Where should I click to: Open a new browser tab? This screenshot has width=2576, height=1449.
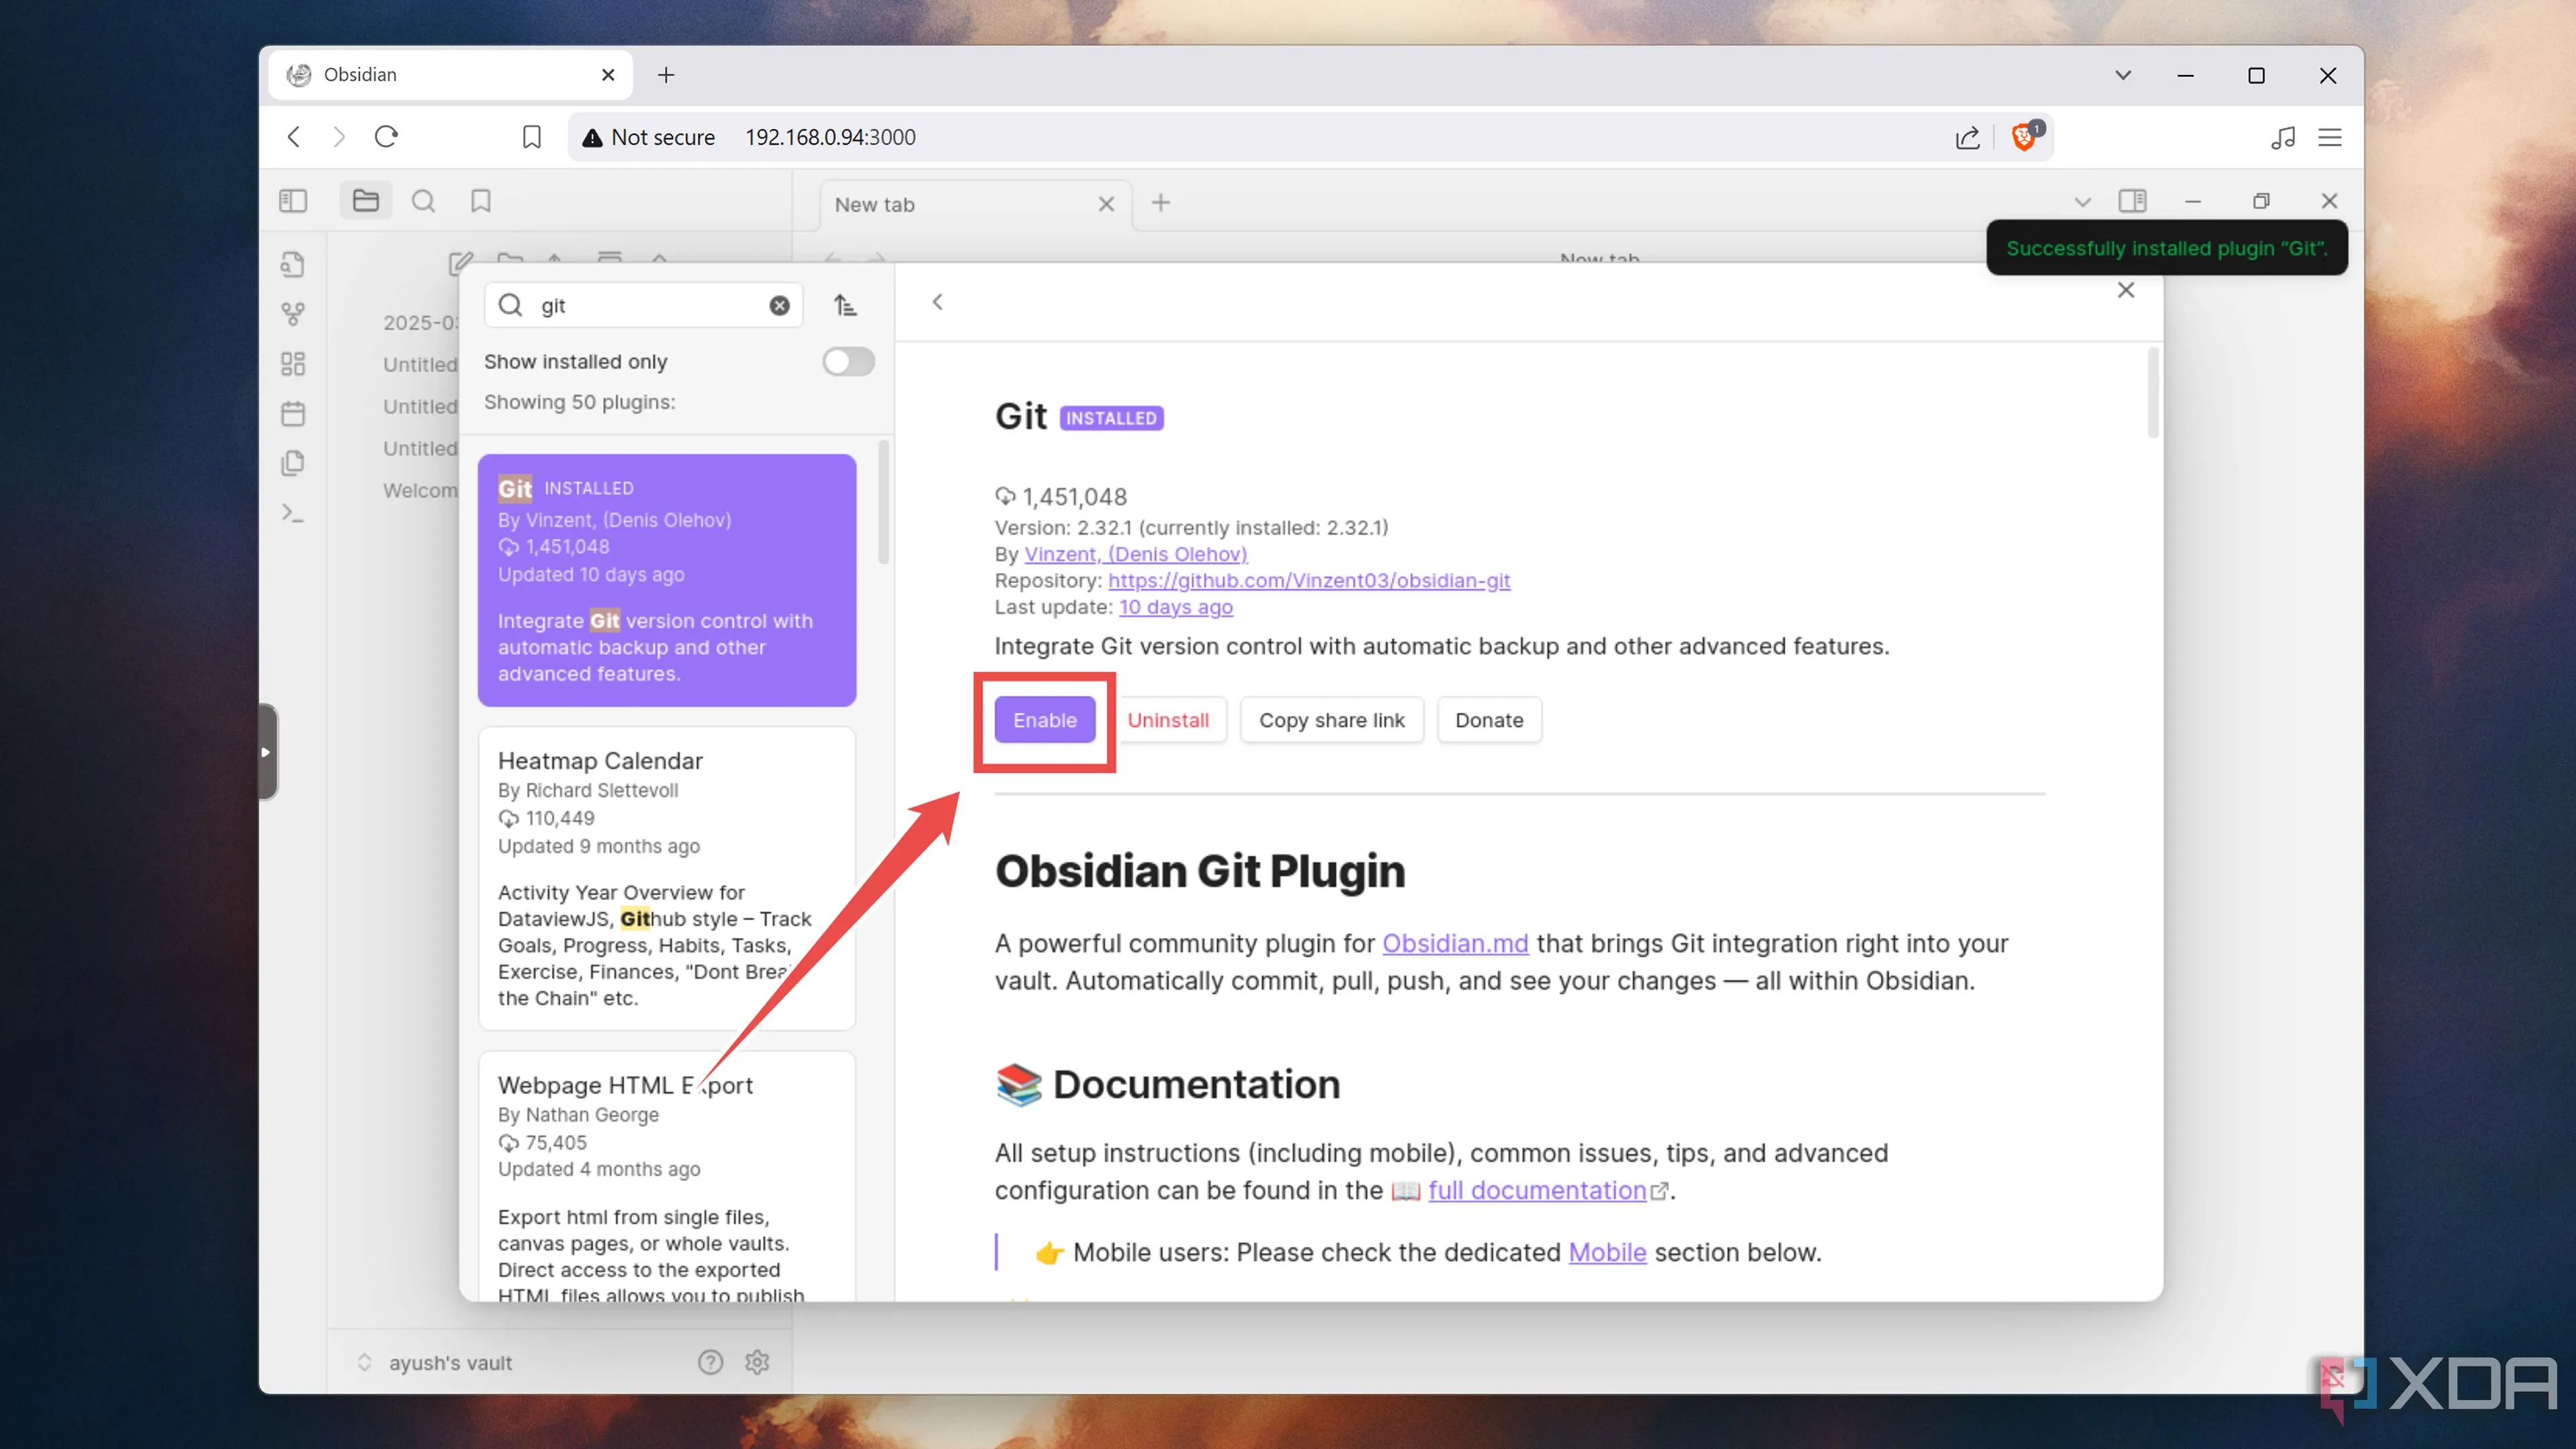coord(666,75)
